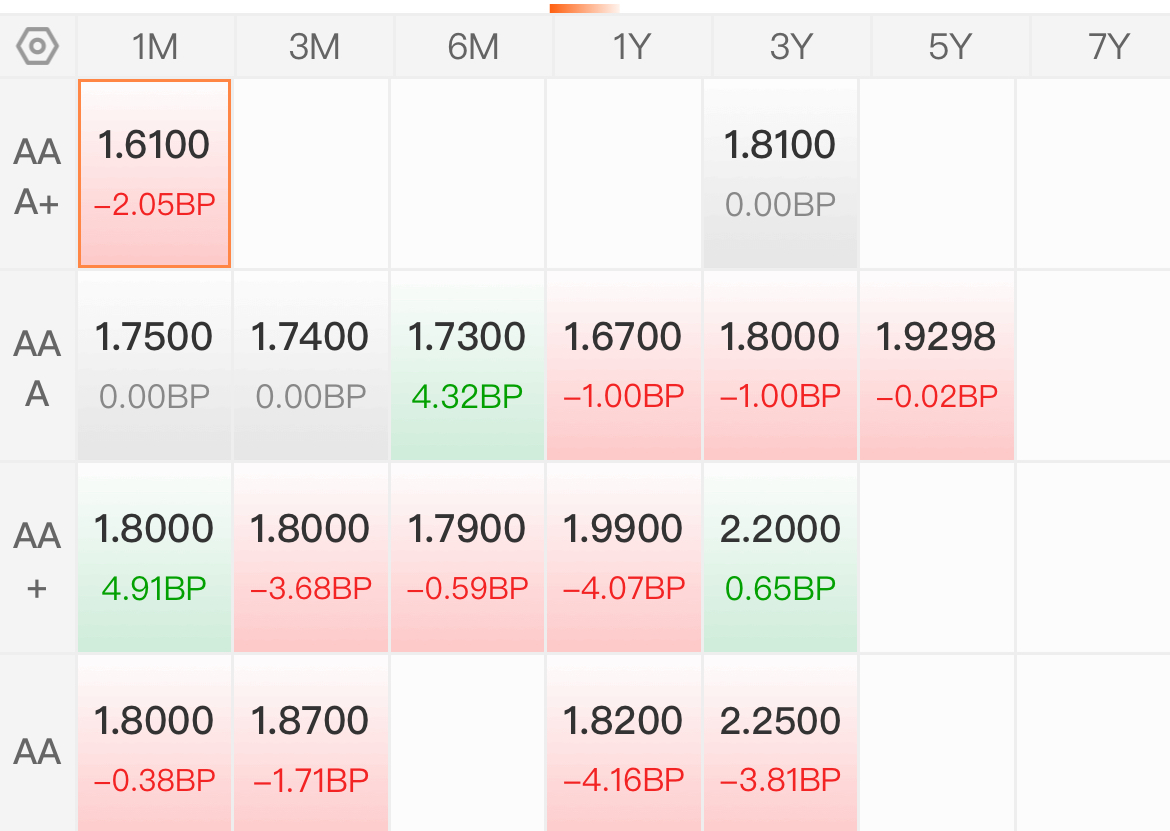
Task: Select the AA+ 1Y cell 1.9900
Action: pos(624,558)
